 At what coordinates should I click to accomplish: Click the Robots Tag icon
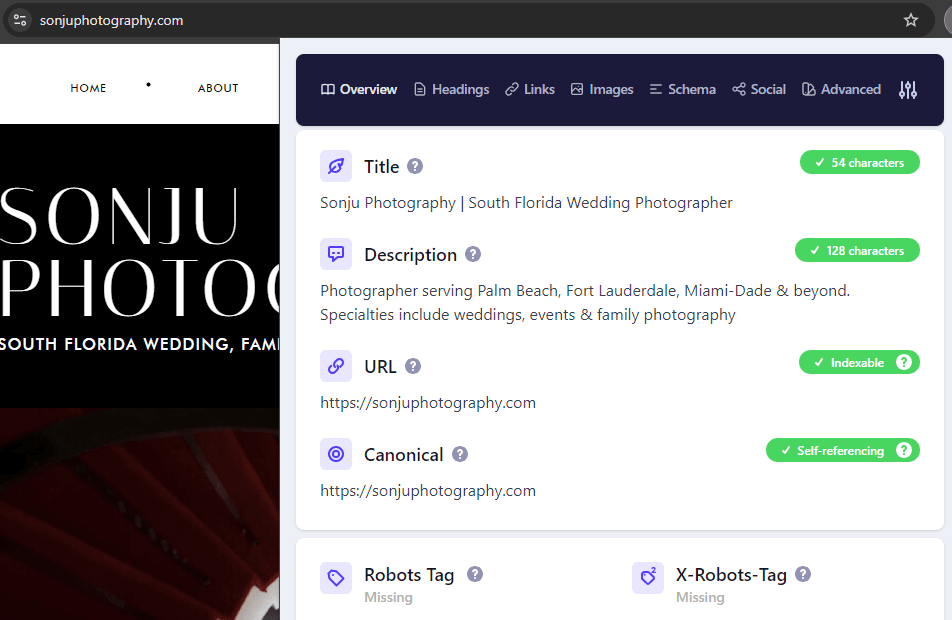click(336, 577)
